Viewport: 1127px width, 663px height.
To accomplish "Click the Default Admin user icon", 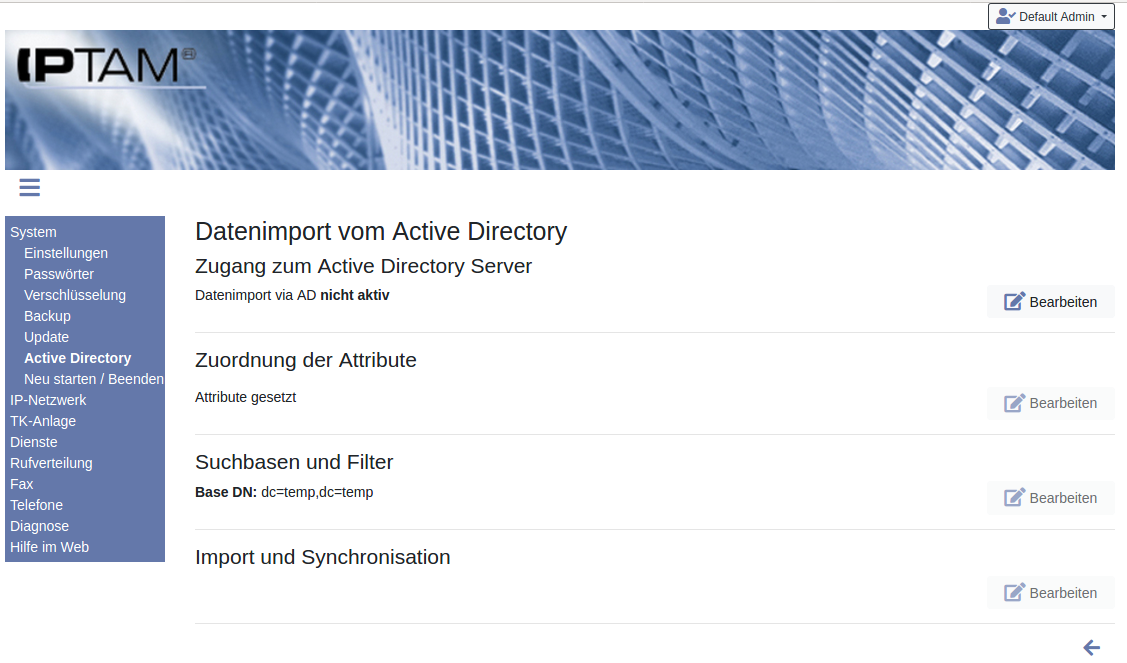I will pyautogui.click(x=1005, y=16).
